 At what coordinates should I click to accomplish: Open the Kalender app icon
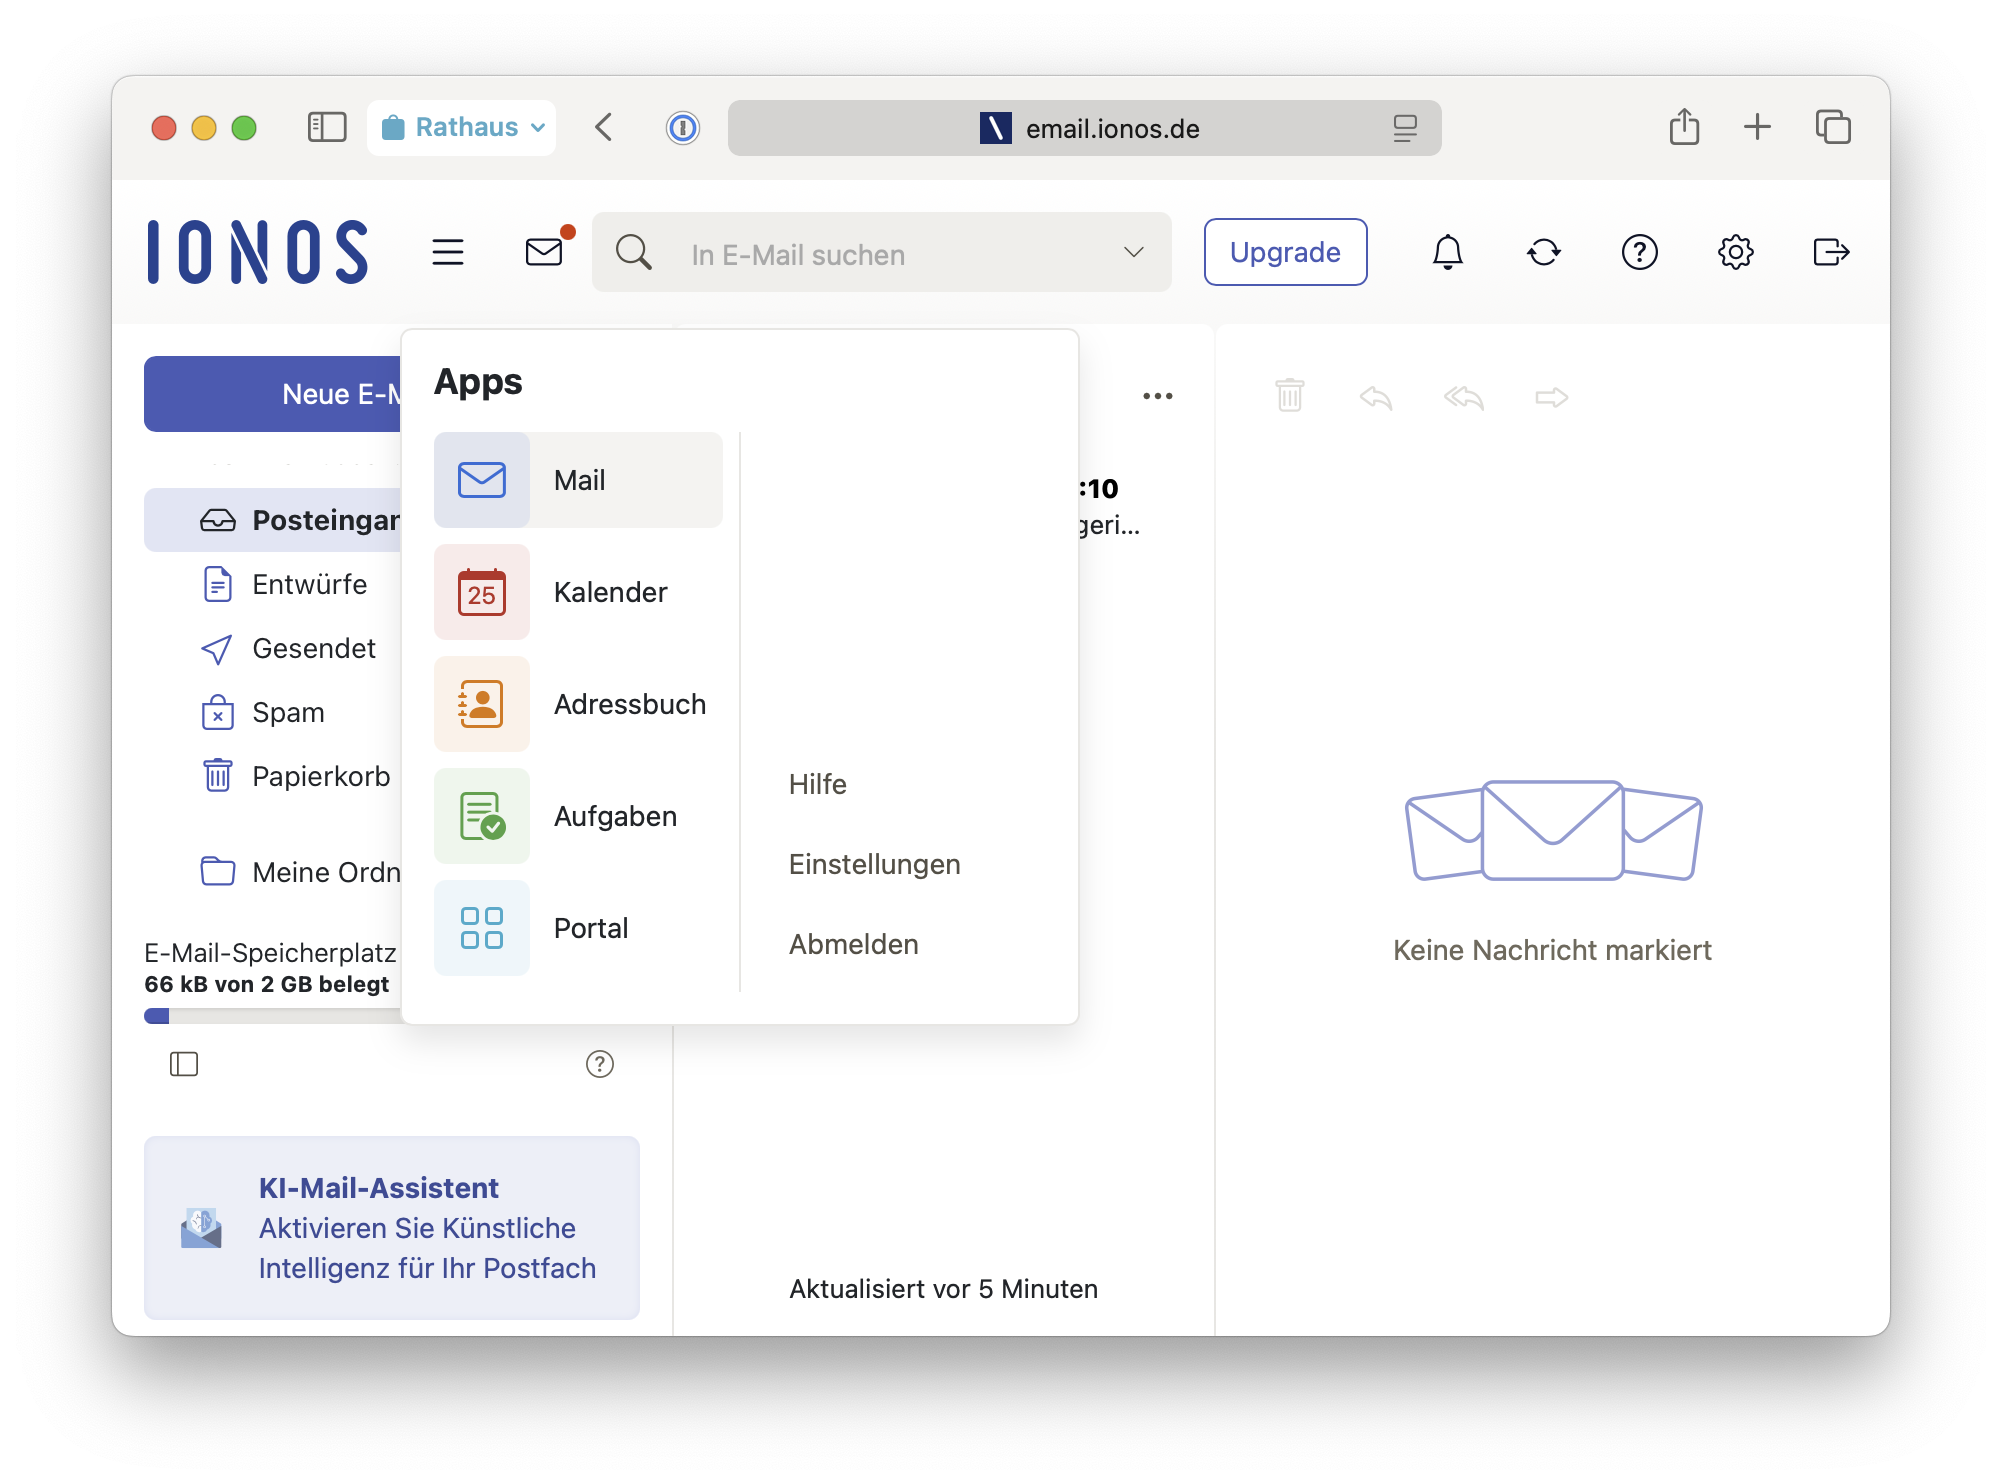point(481,592)
